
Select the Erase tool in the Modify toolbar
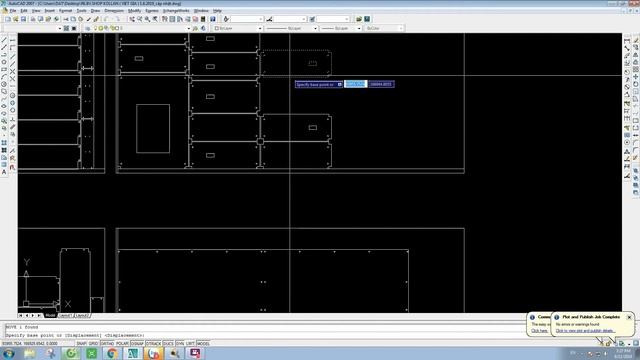pyautogui.click(x=636, y=40)
